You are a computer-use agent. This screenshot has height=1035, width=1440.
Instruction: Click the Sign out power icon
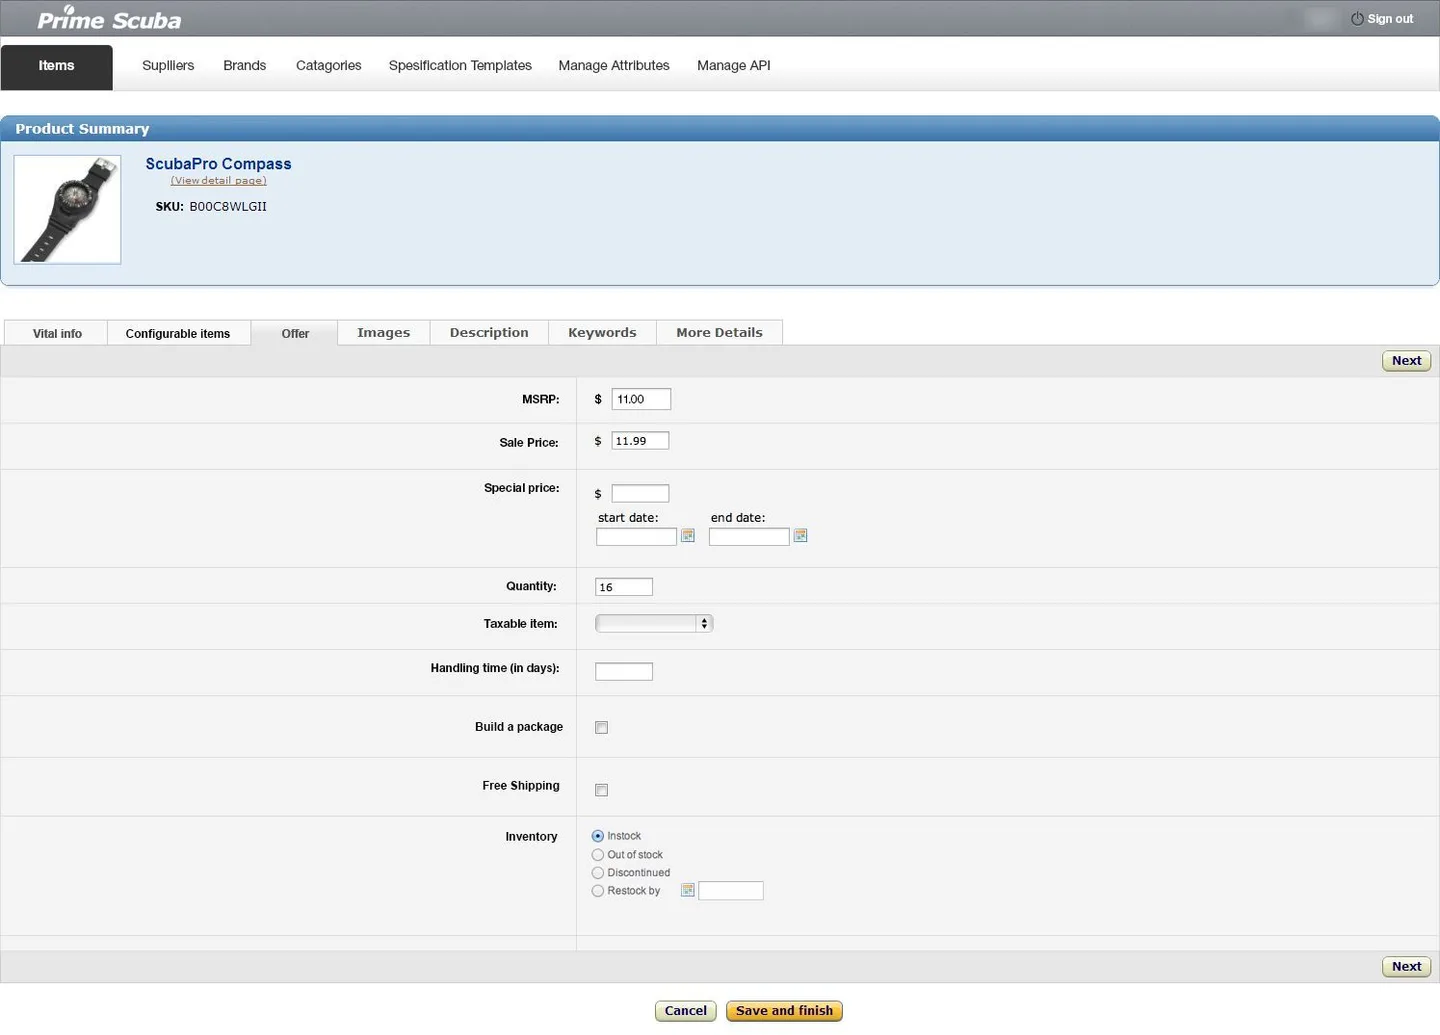click(x=1357, y=19)
